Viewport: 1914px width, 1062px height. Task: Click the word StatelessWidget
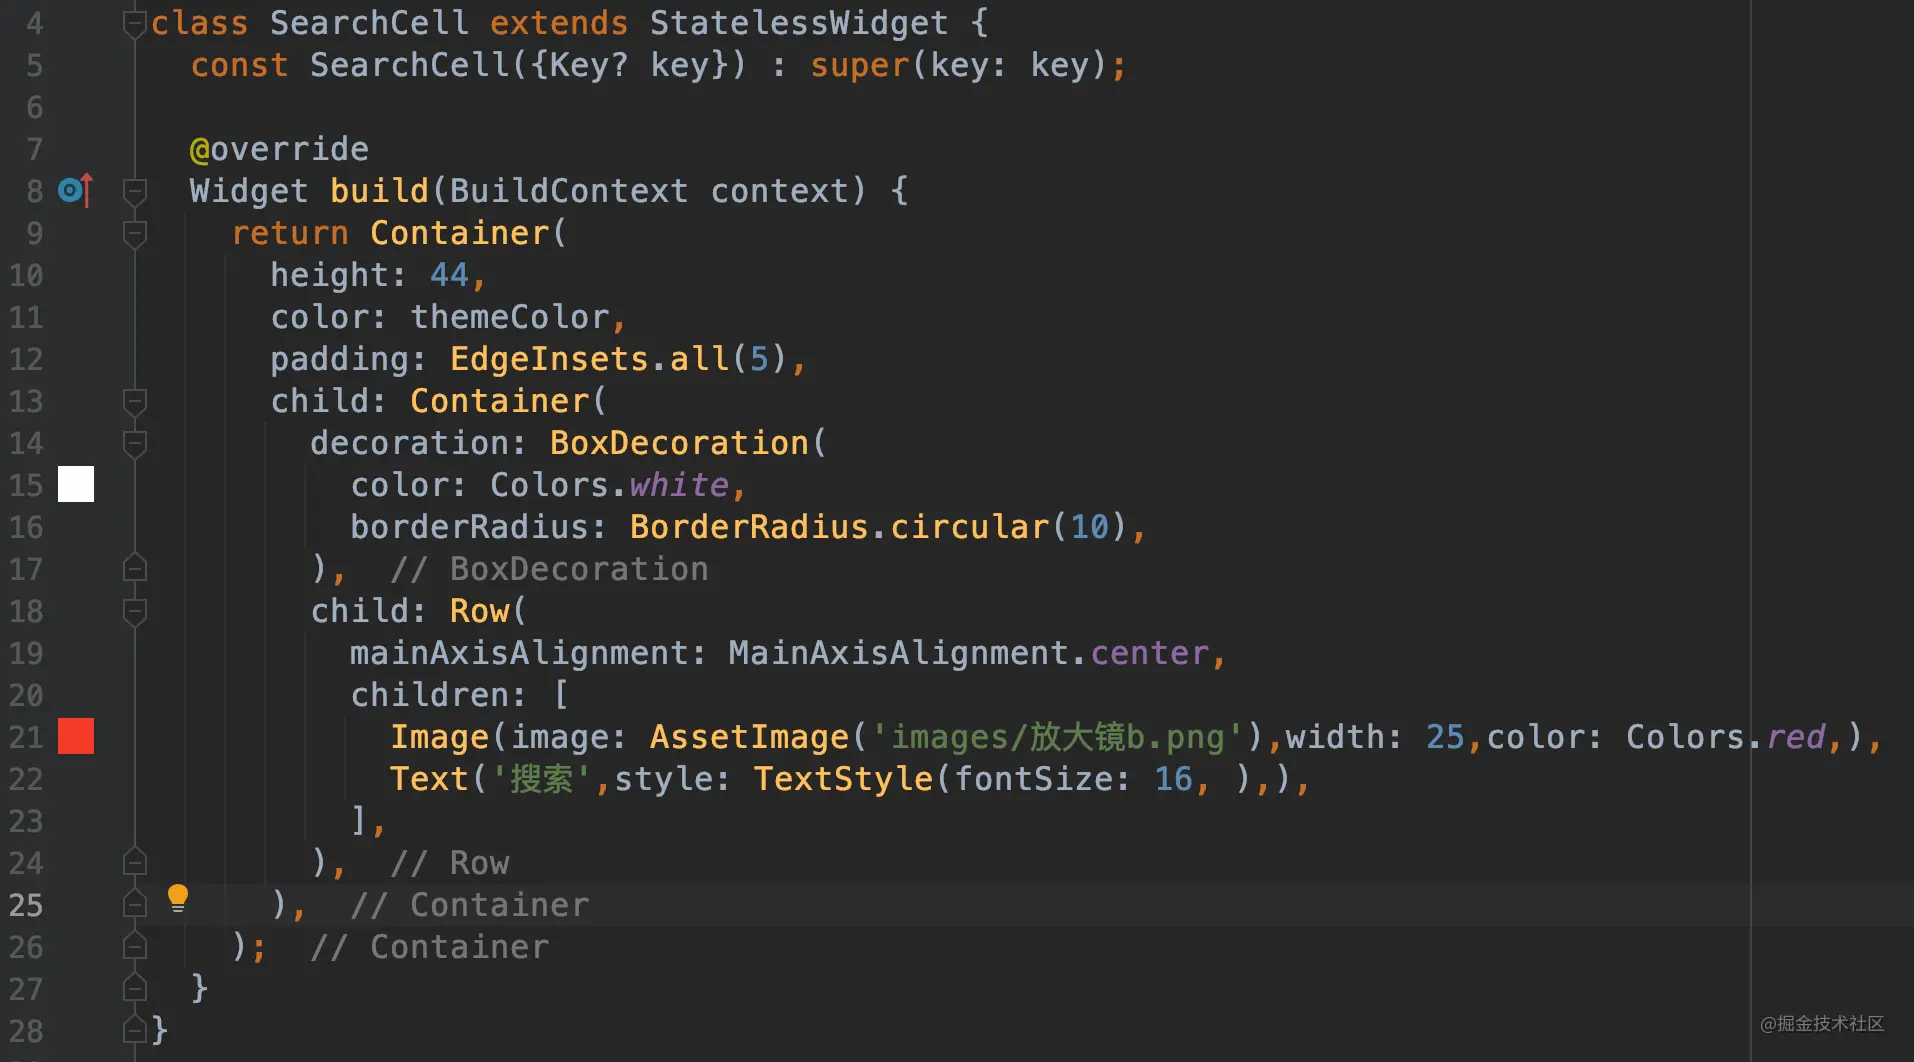click(x=799, y=23)
